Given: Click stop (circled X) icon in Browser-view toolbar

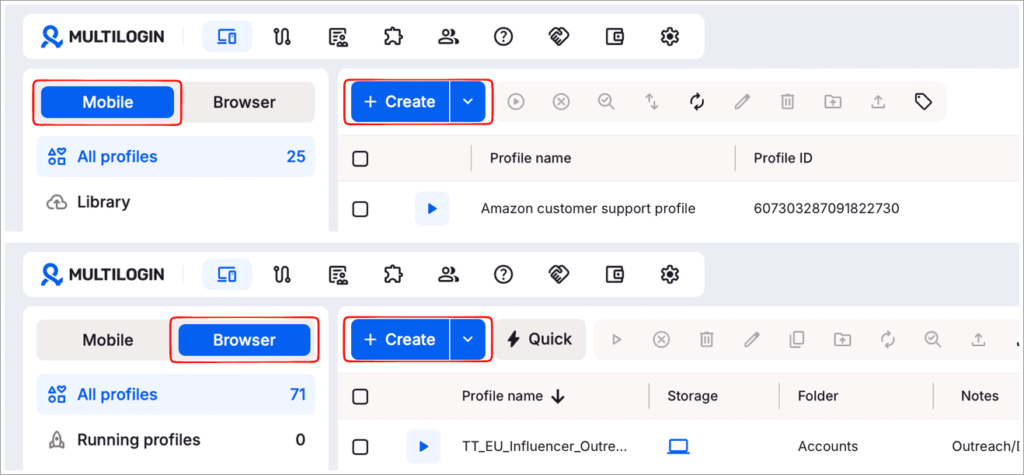Looking at the screenshot, I should 662,339.
